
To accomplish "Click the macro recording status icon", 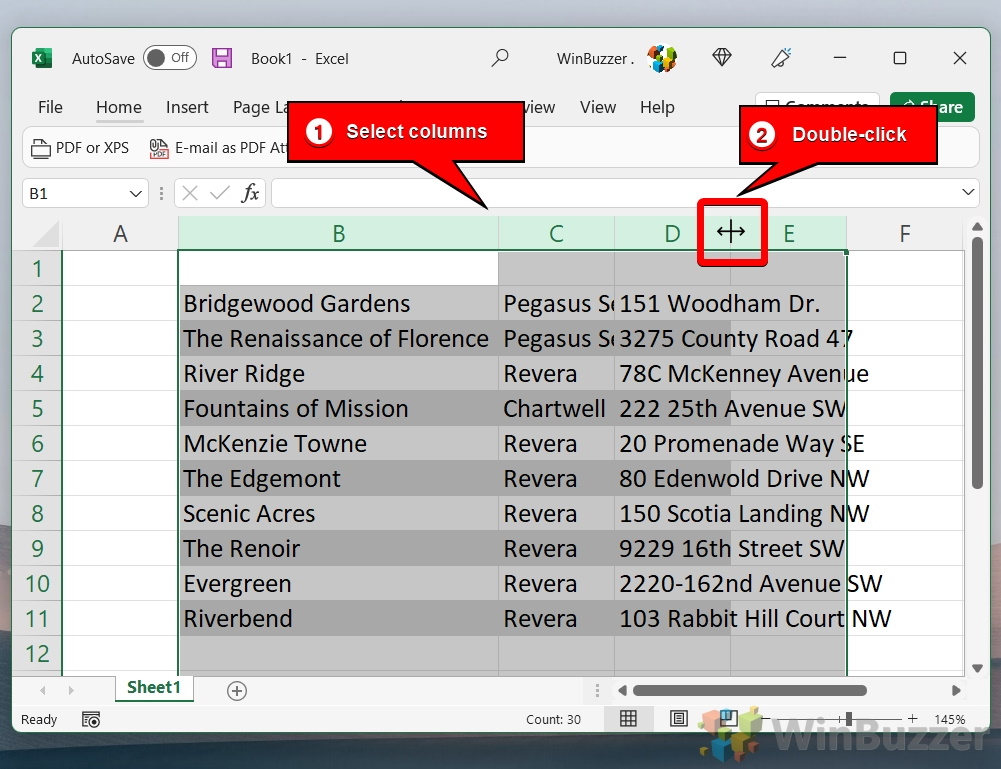I will [91, 719].
